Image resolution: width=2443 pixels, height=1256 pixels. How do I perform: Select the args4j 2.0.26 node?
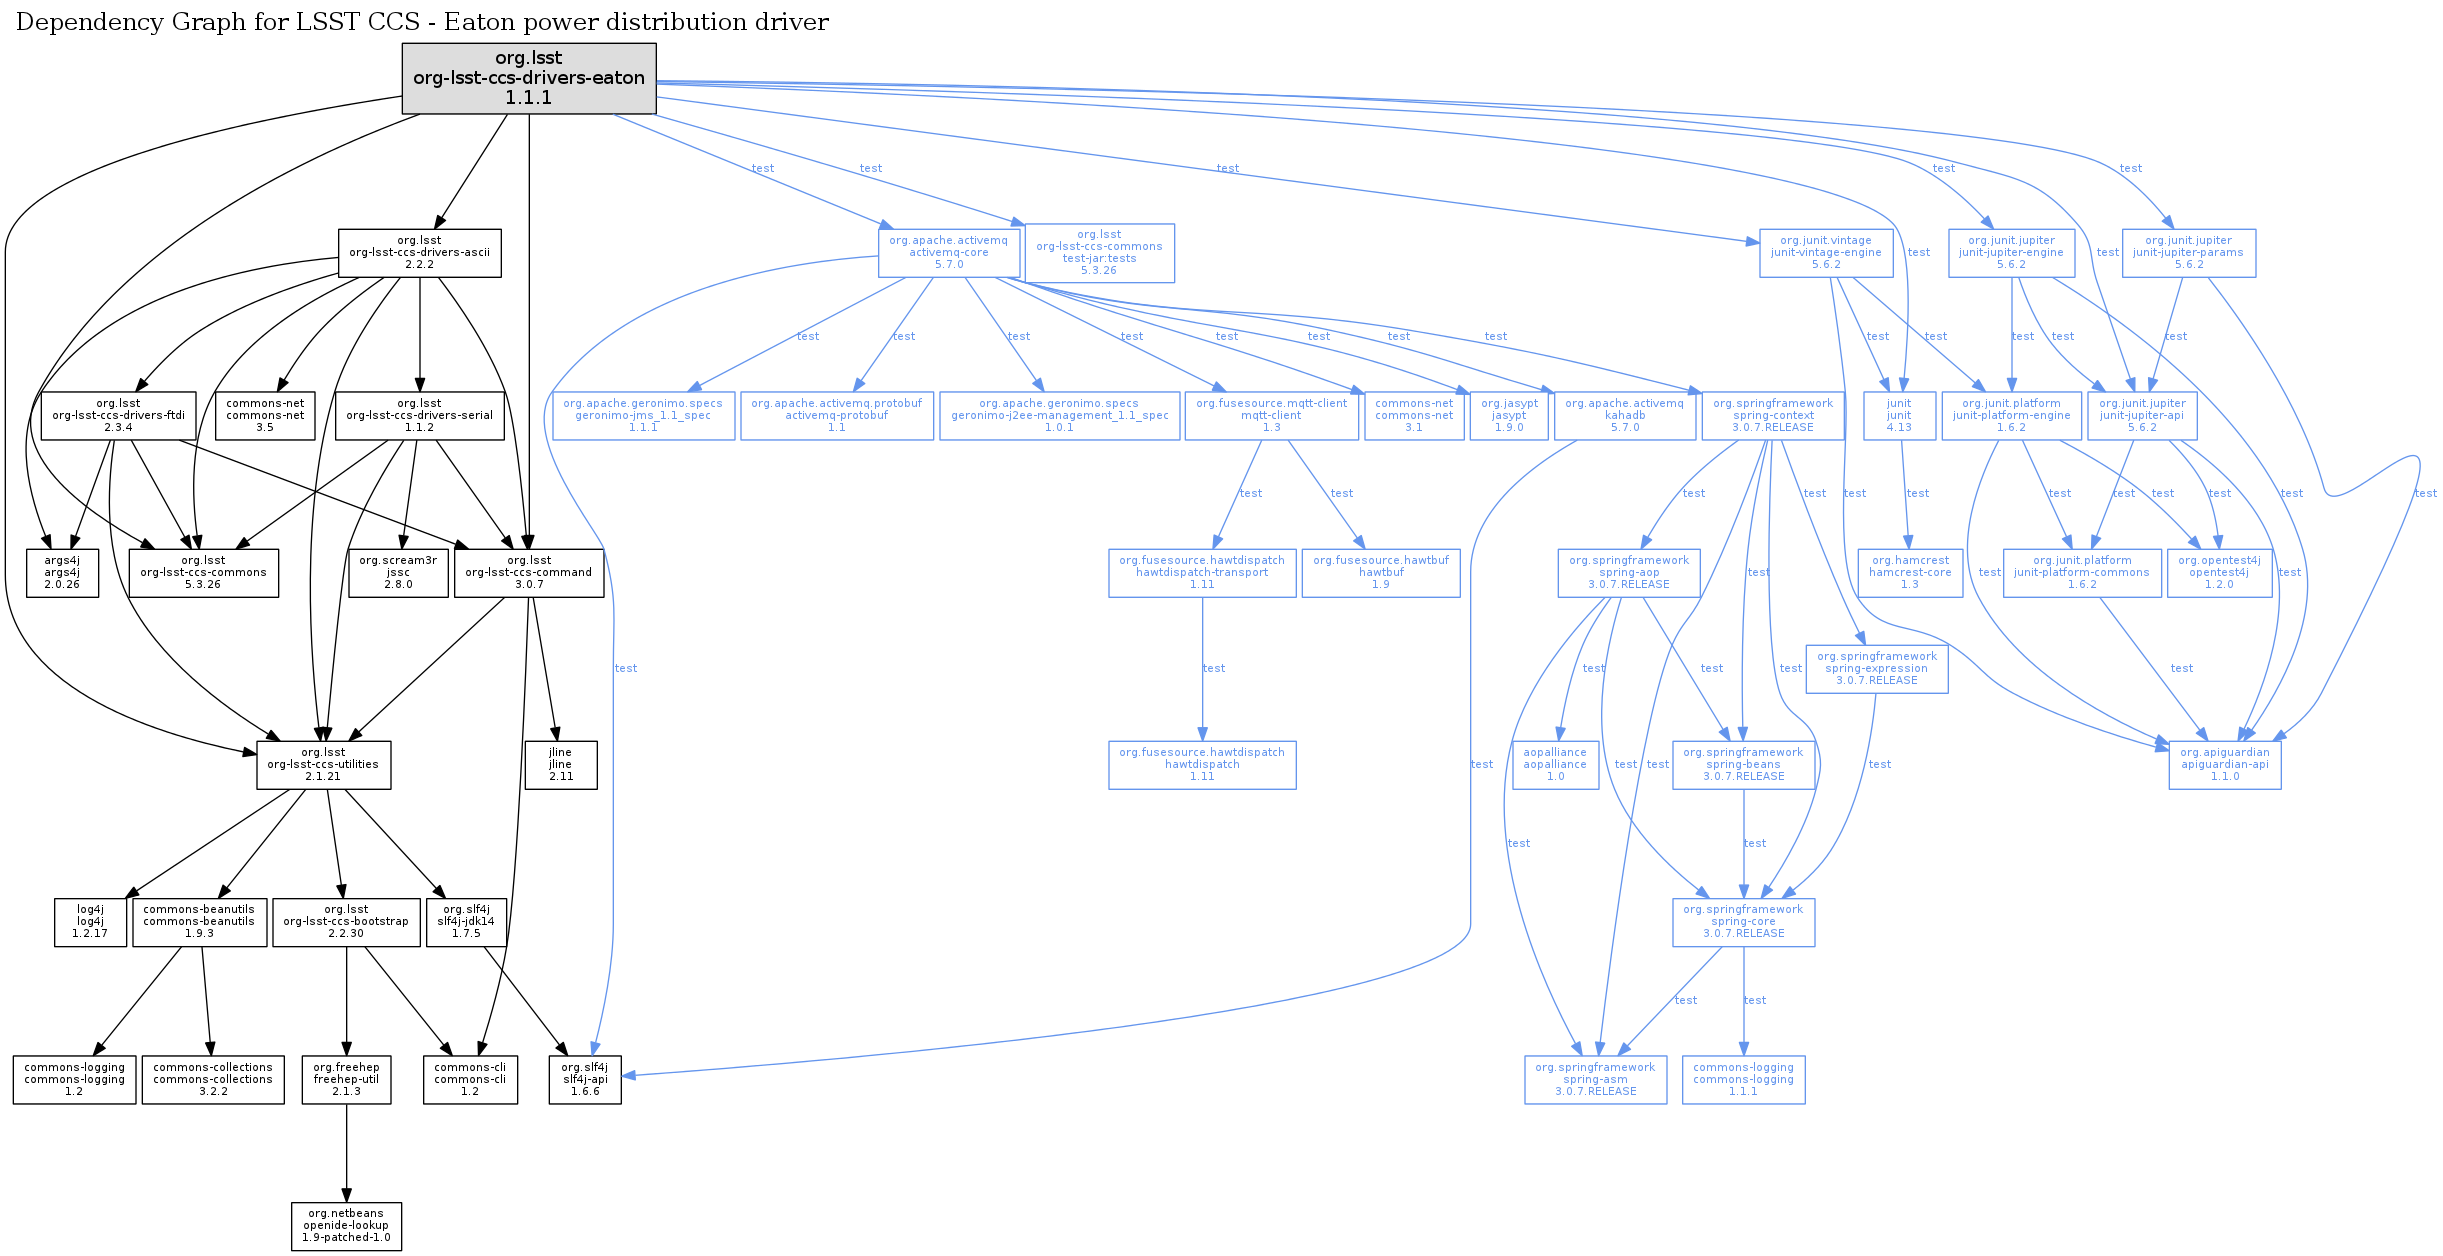[62, 573]
